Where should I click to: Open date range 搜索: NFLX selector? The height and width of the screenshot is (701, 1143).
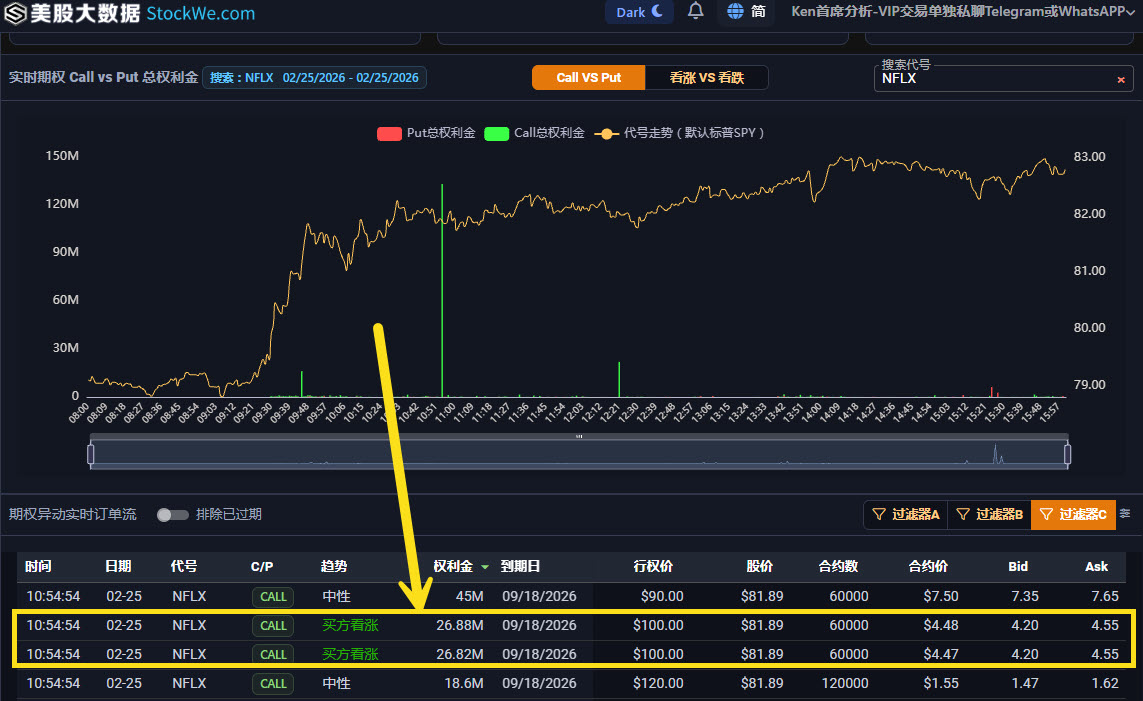(x=314, y=78)
